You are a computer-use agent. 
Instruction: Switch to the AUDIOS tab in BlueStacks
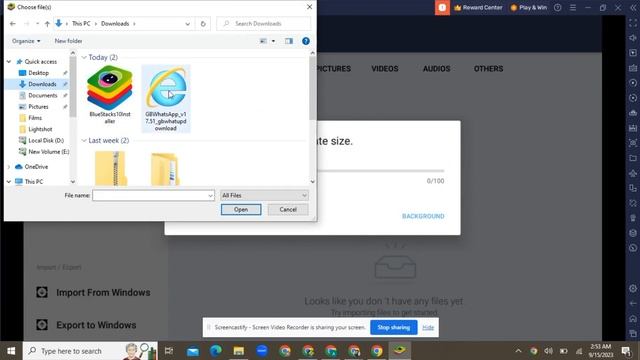436,69
